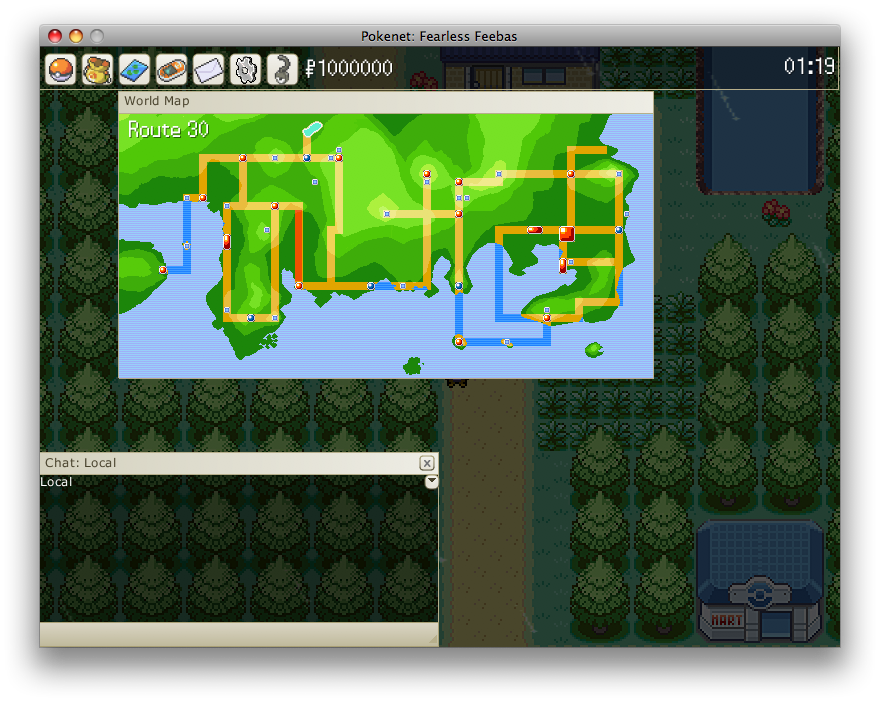Screen dimensions: 880x702
Task: Toggle the world map toolbar icon
Action: pos(135,69)
